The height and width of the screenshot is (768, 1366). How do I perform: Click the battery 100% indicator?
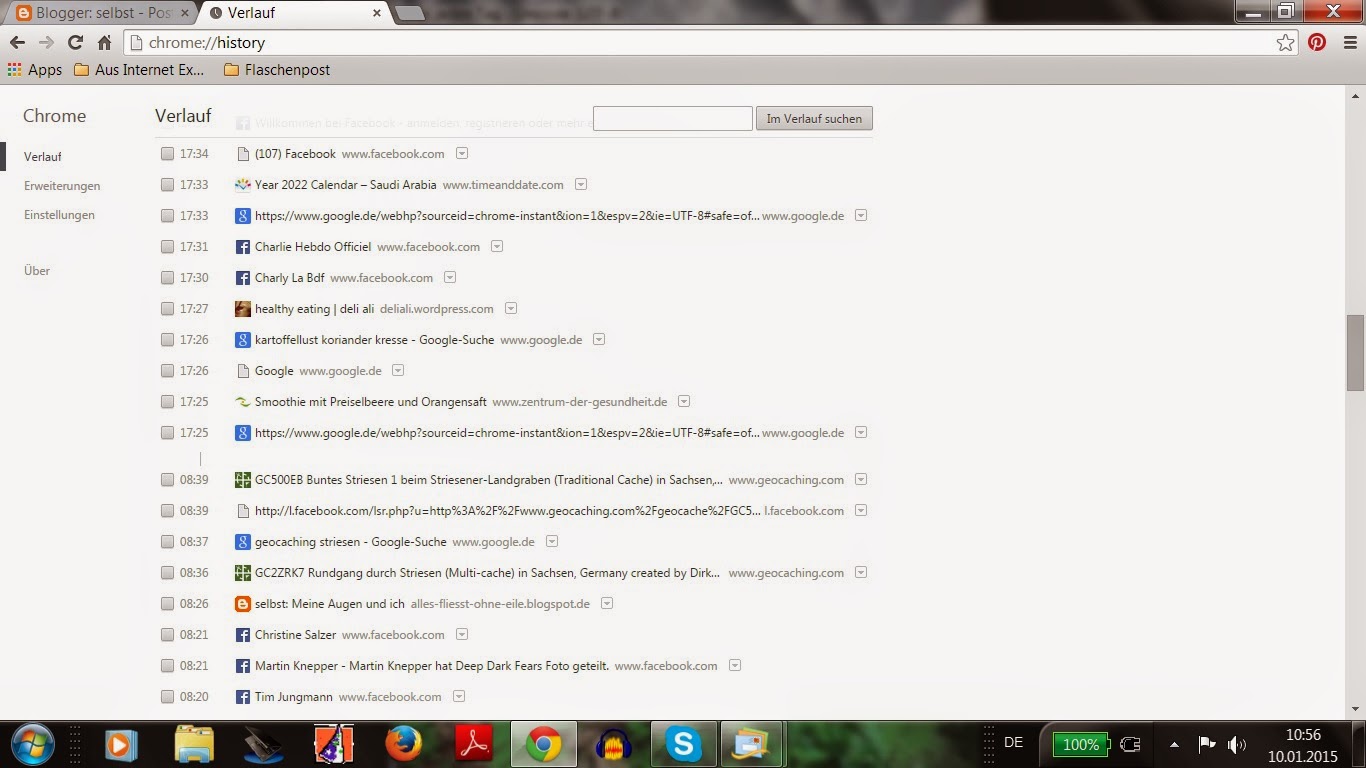click(1079, 744)
